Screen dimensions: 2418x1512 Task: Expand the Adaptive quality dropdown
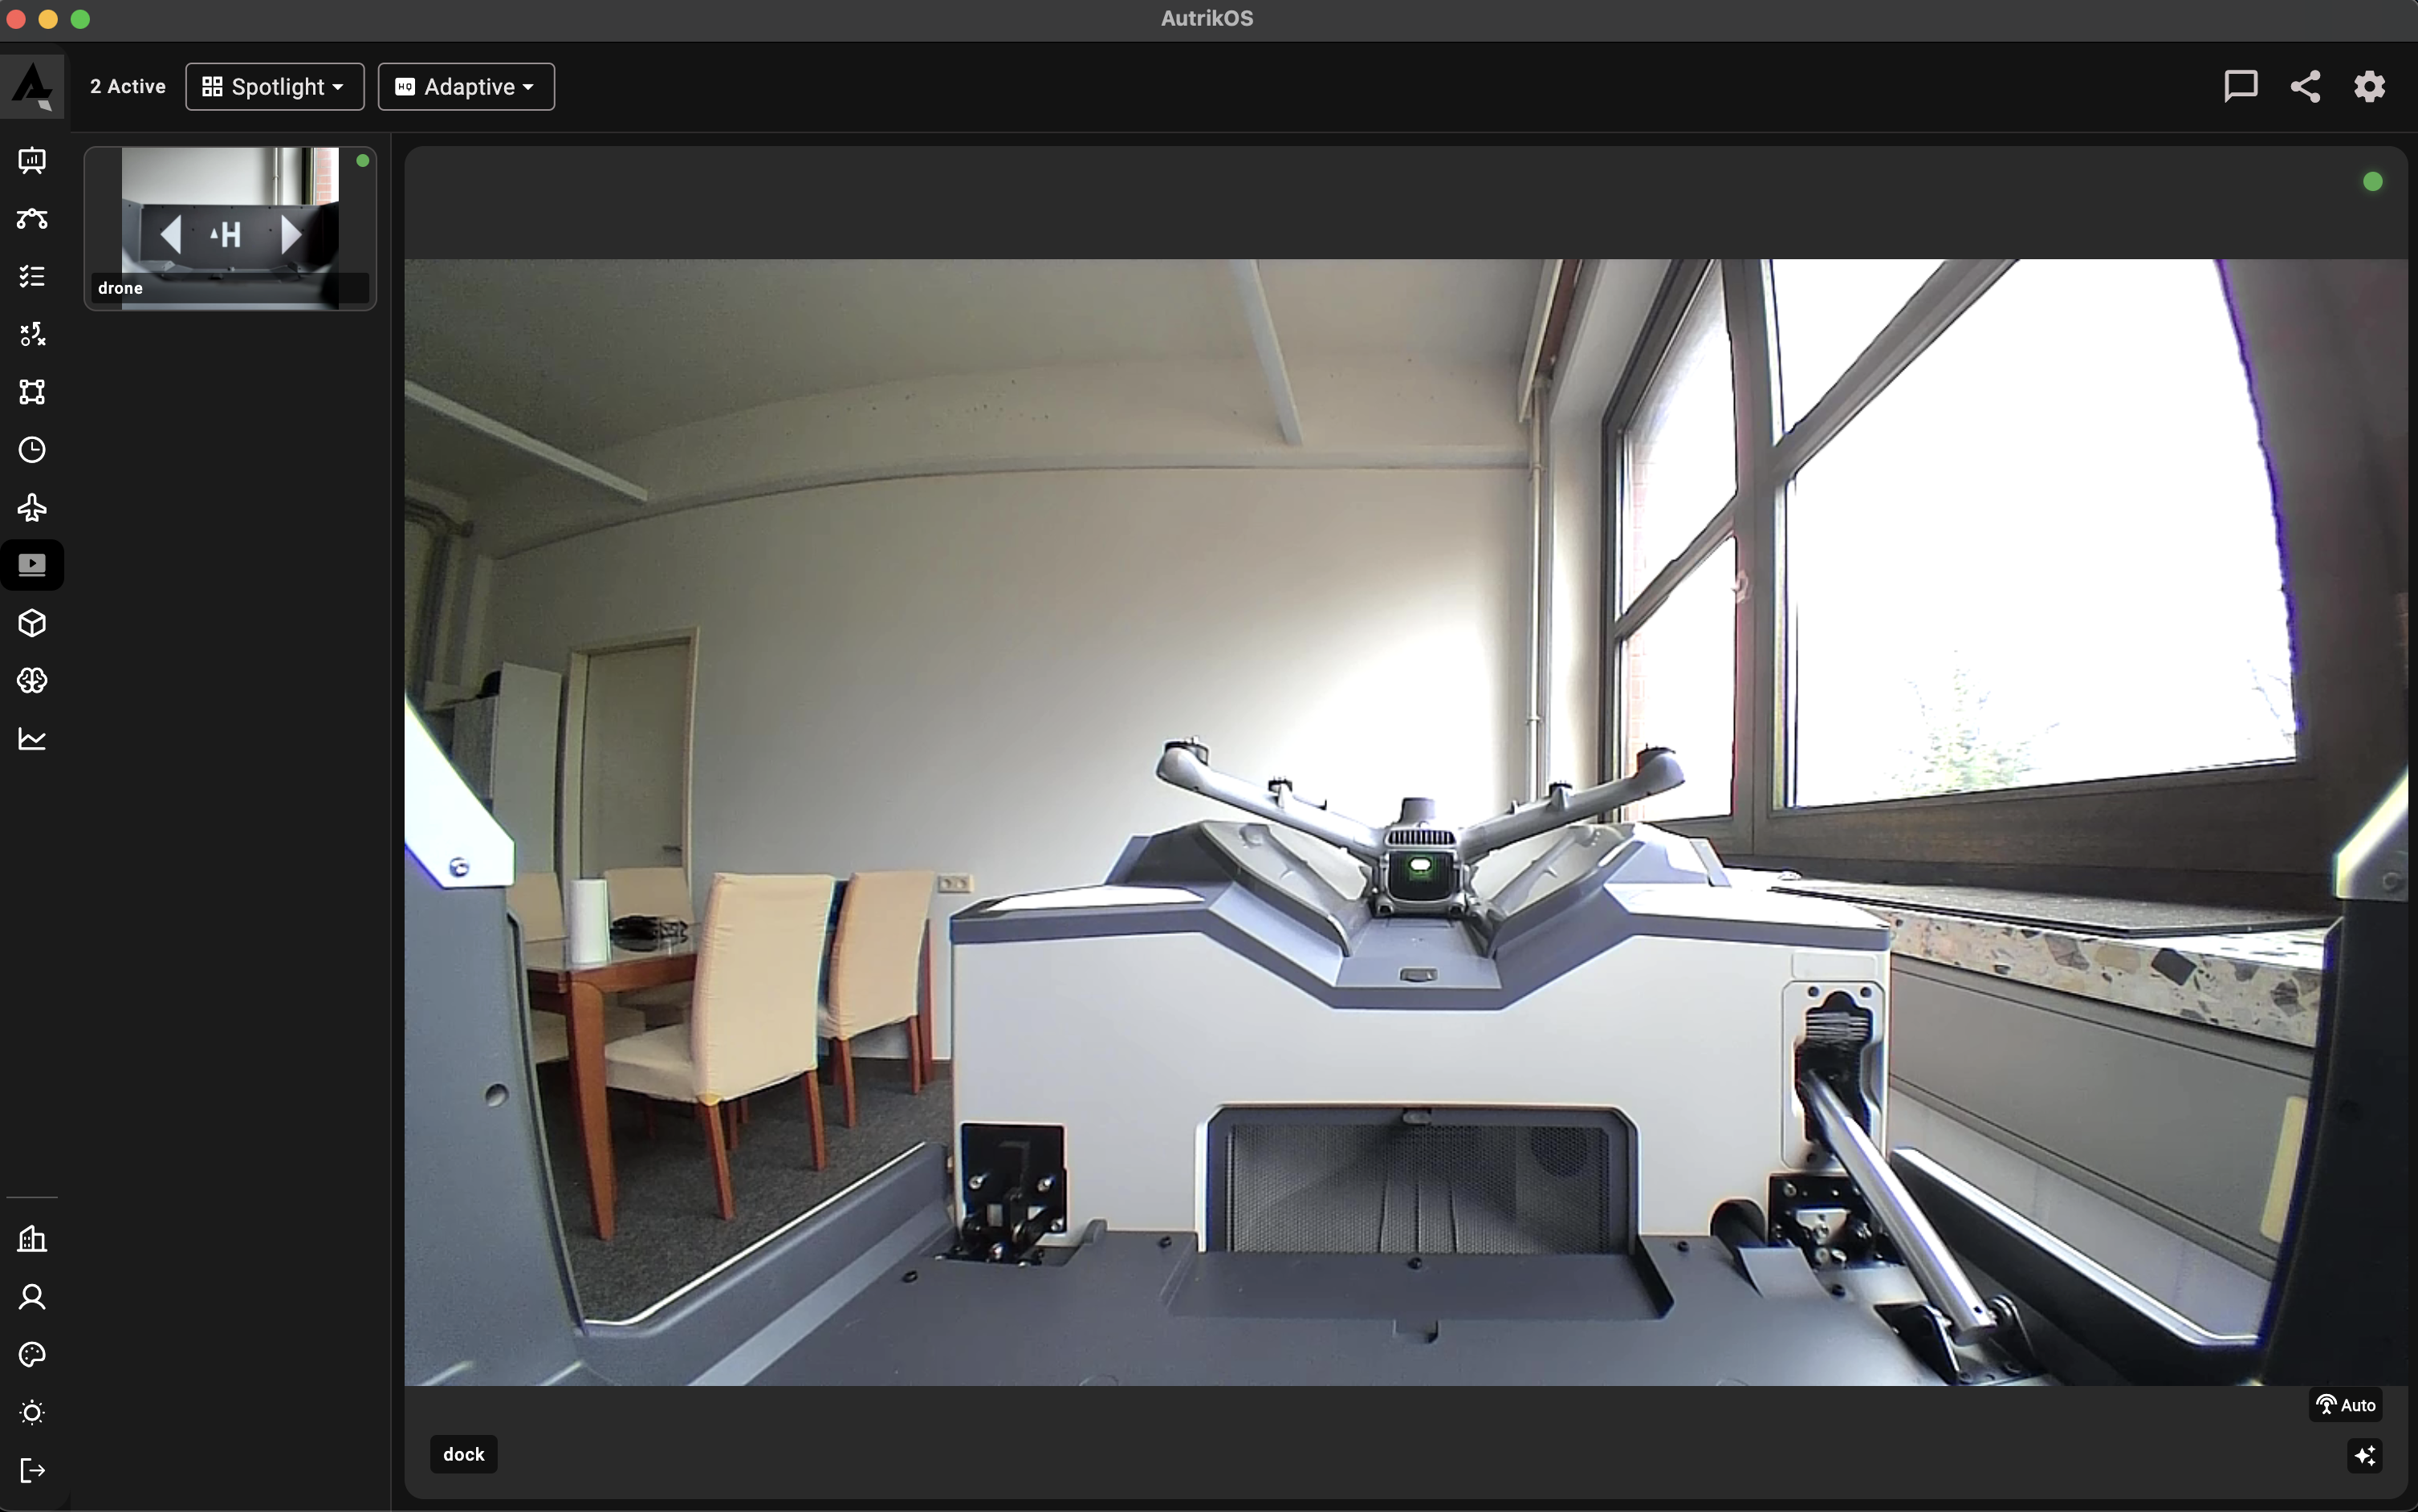(466, 87)
